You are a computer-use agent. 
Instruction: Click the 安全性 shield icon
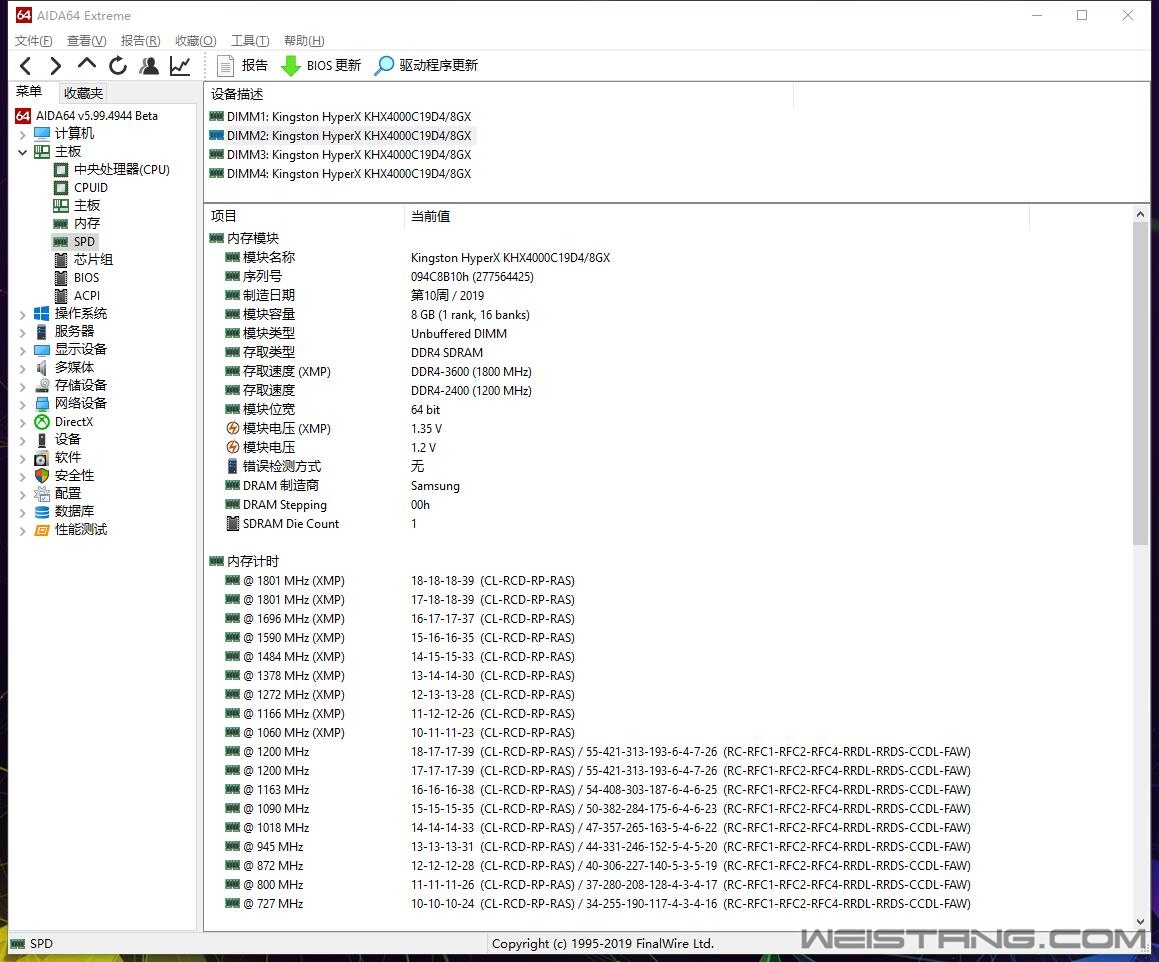pyautogui.click(x=42, y=475)
